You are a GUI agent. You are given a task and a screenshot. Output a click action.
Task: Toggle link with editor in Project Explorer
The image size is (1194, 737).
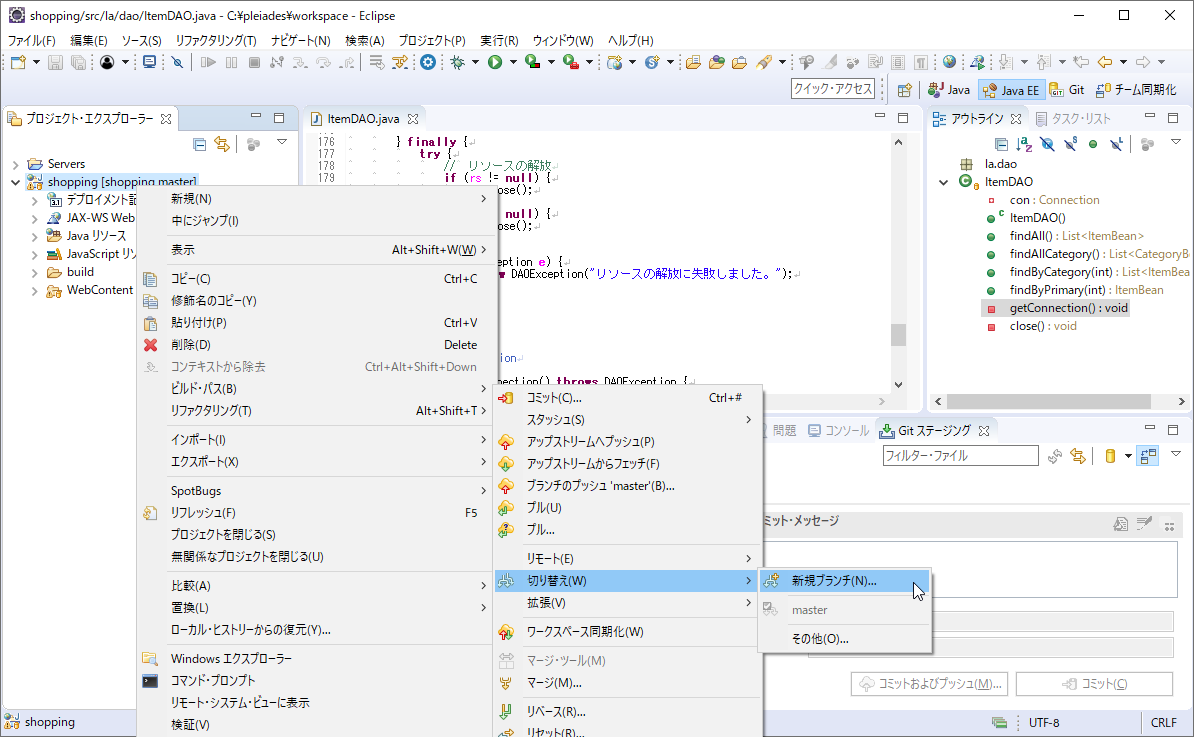222,144
